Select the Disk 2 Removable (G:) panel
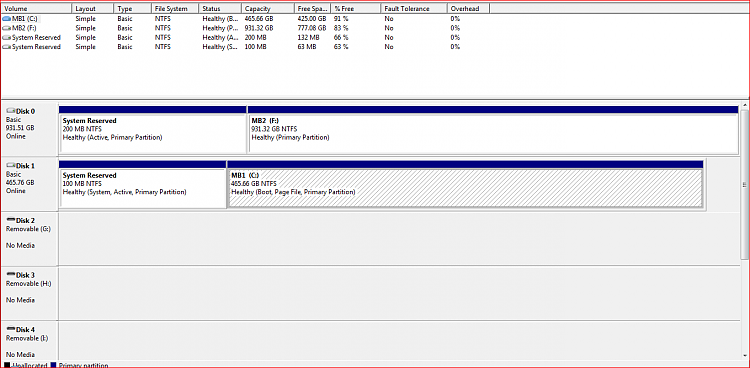 pyautogui.click(x=29, y=239)
